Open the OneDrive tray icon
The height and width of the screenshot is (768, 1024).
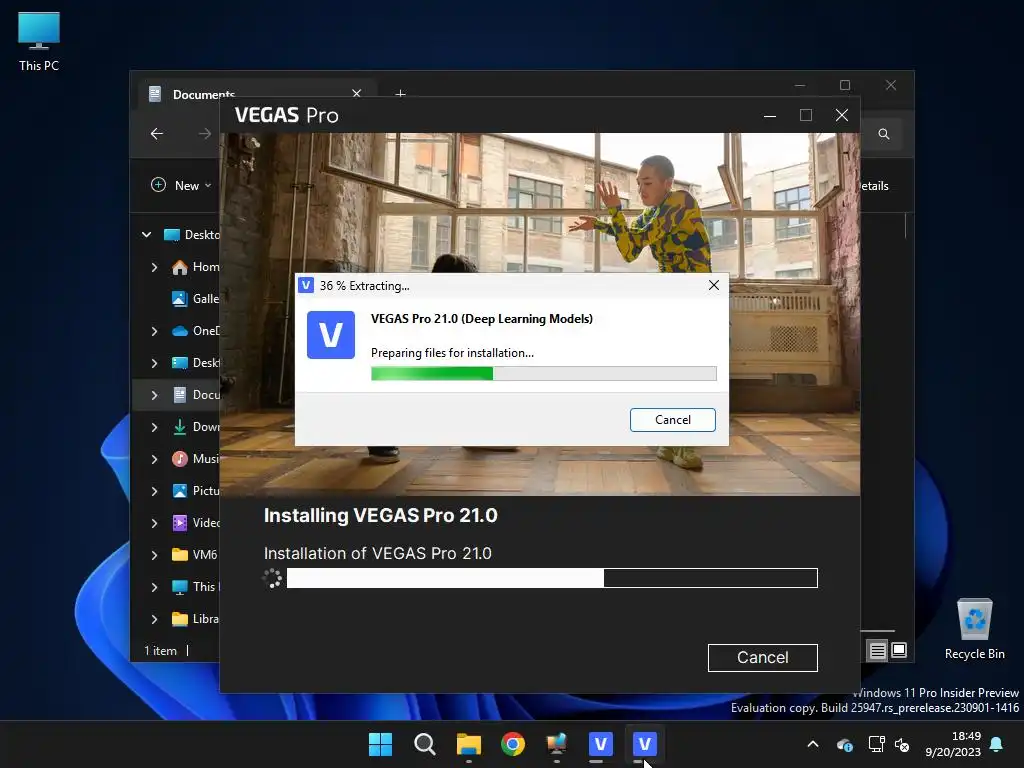click(844, 744)
